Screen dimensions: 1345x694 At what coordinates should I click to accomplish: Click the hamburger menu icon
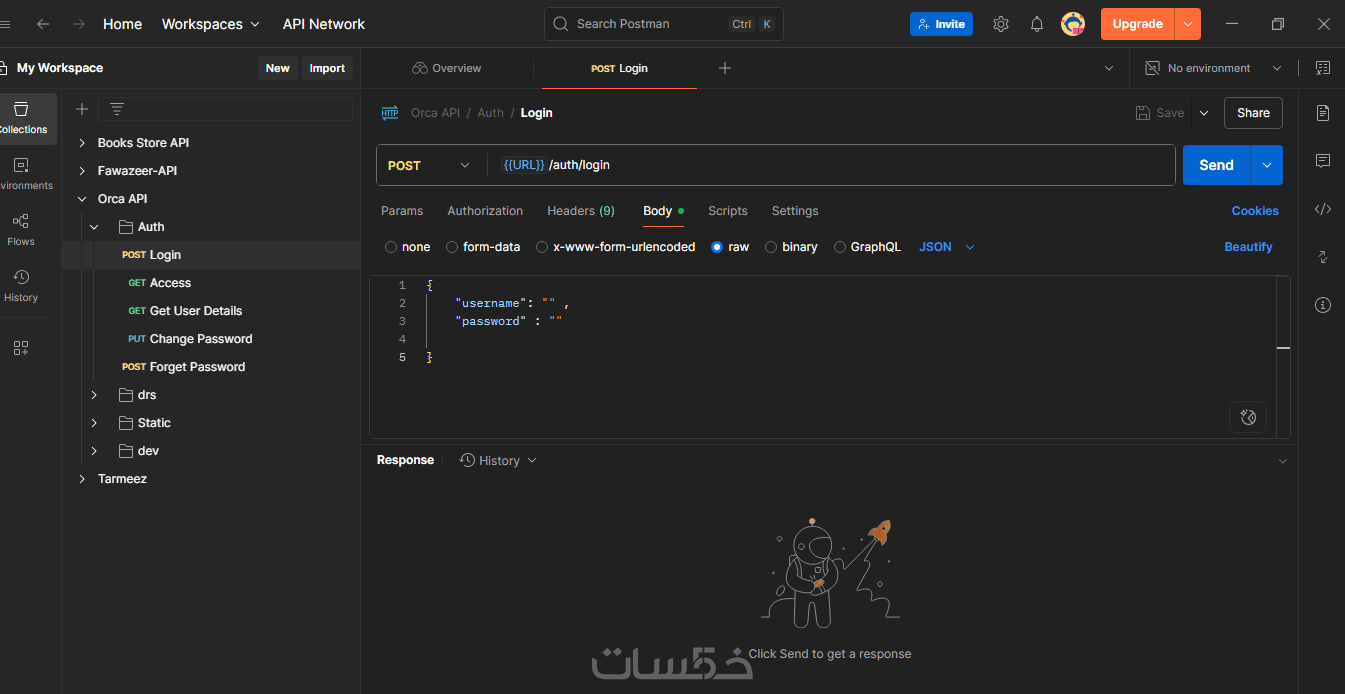pyautogui.click(x=5, y=24)
